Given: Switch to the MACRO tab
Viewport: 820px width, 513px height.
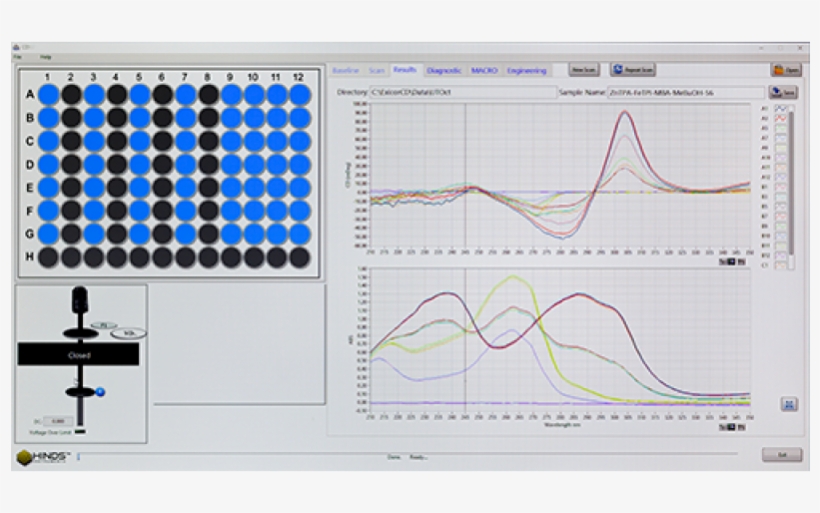Looking at the screenshot, I should pos(484,70).
